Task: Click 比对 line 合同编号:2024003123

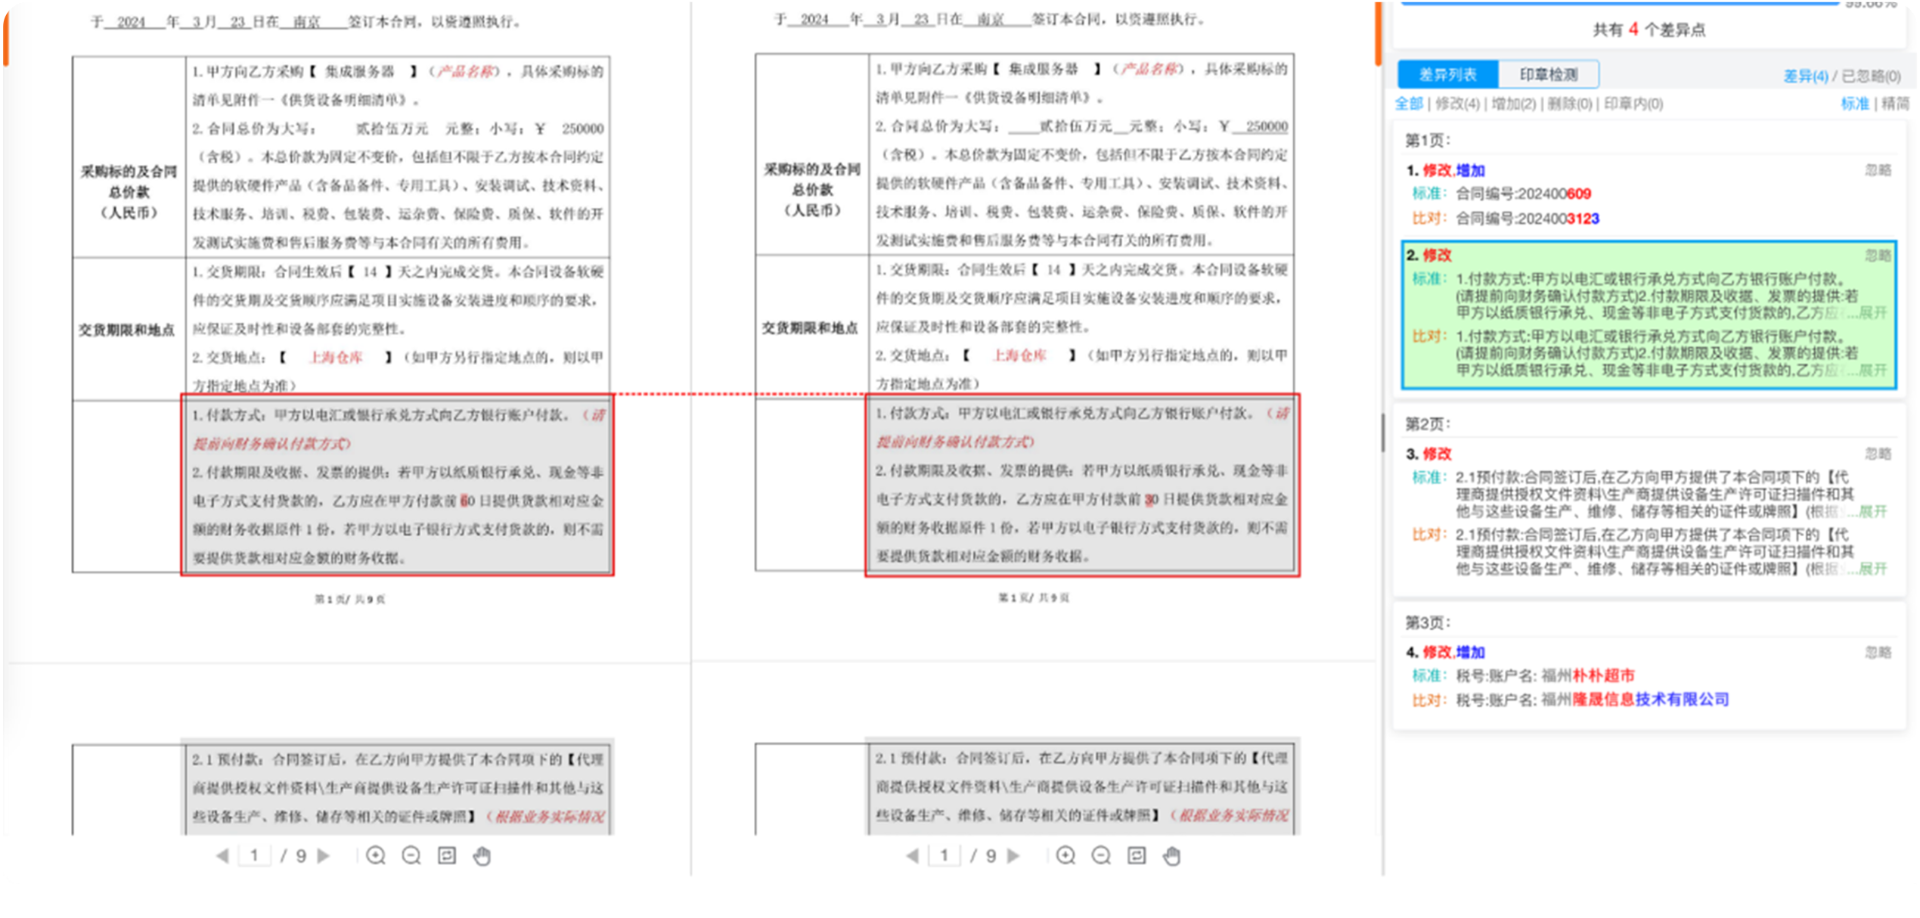Action: pos(1527,219)
